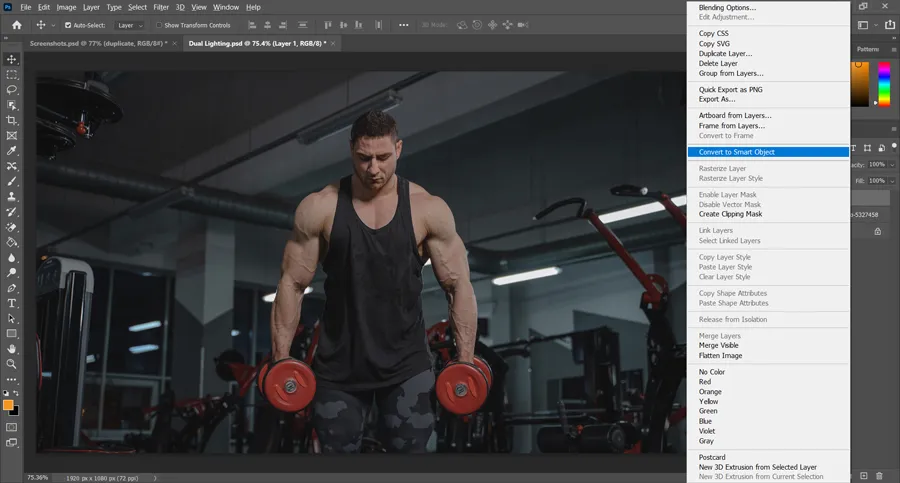Click the Home icon in options bar
The image size is (900, 483).
tap(16, 25)
